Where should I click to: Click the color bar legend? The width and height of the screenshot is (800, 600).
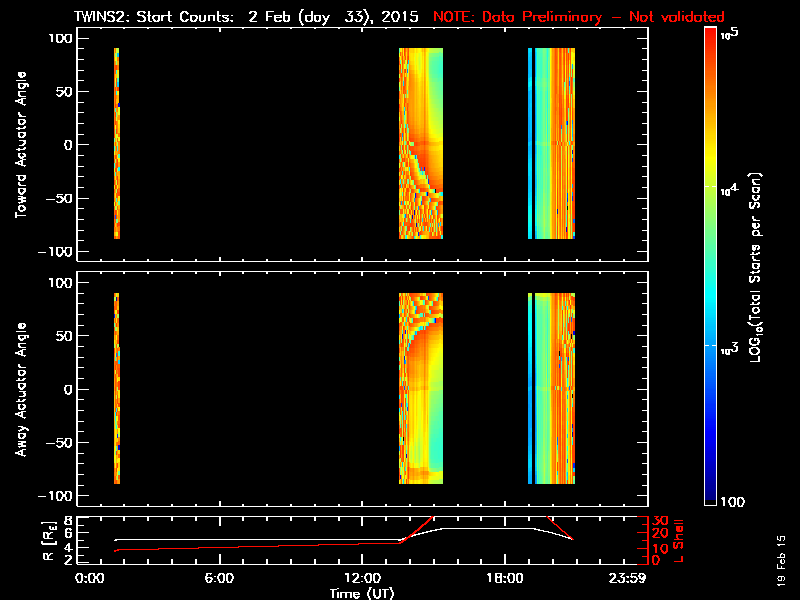coord(711,266)
